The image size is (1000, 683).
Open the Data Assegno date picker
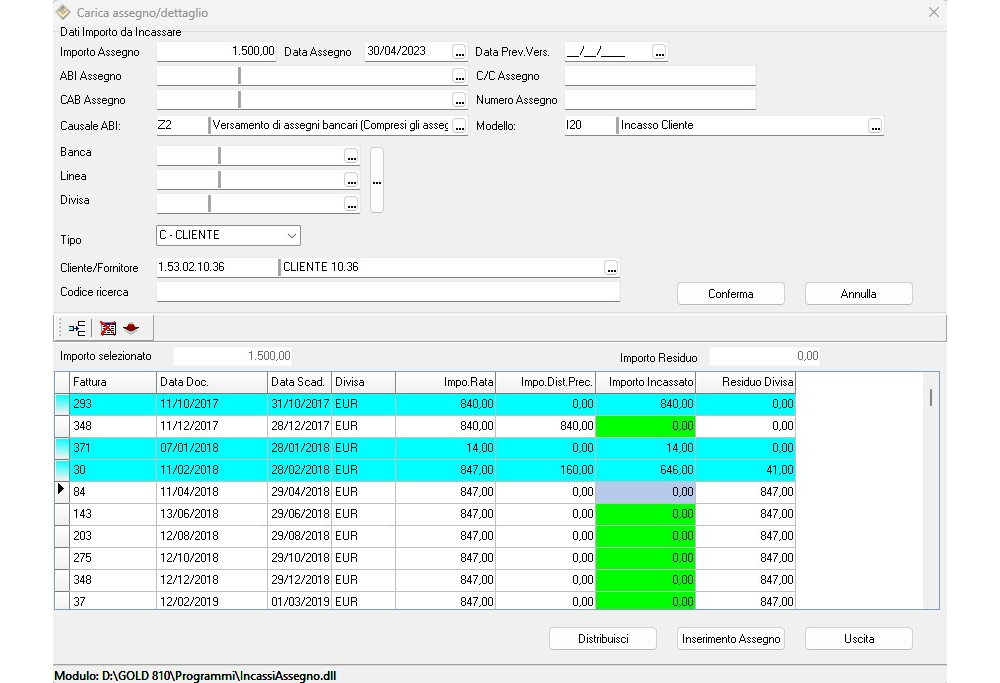(460, 52)
